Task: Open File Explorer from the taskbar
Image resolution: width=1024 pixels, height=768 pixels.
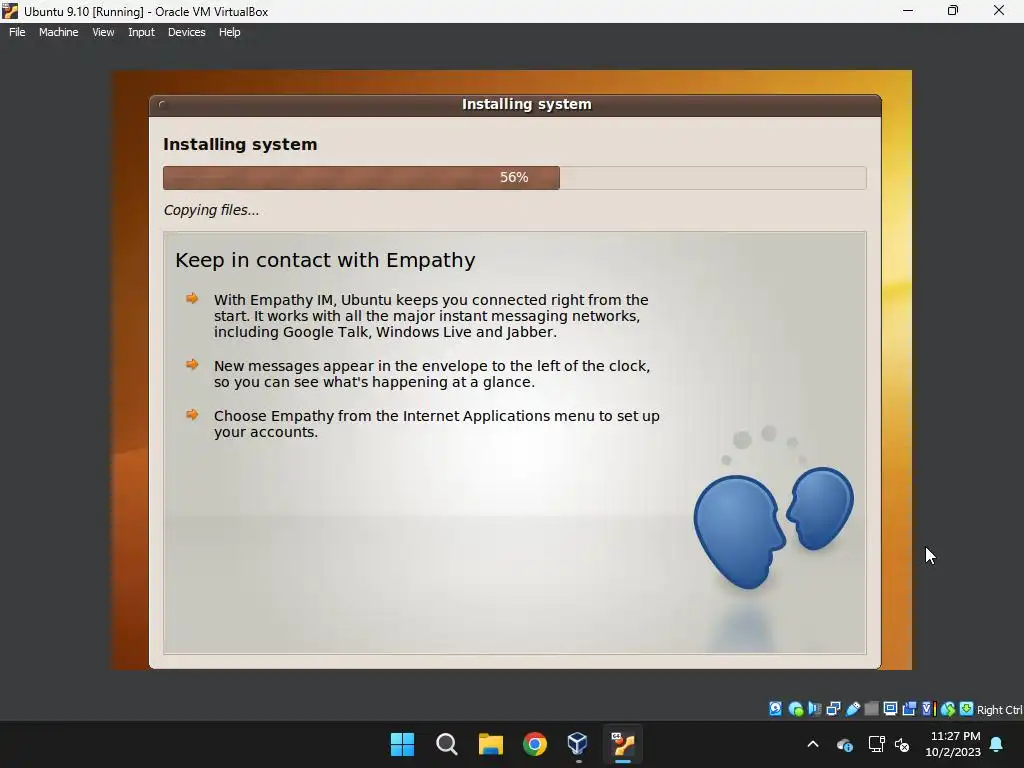Action: pyautogui.click(x=490, y=744)
